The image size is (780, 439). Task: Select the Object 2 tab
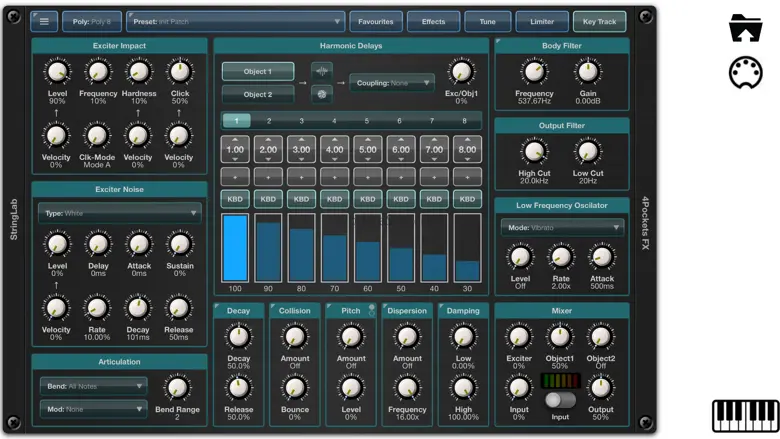(258, 94)
